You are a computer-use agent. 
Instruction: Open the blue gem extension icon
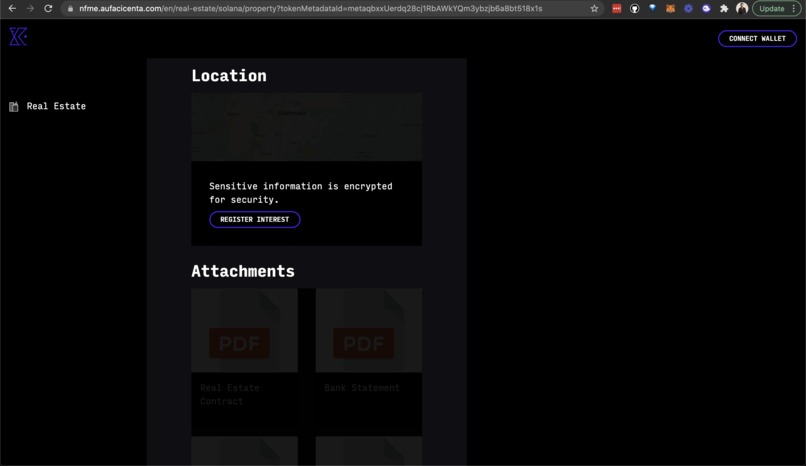[652, 8]
